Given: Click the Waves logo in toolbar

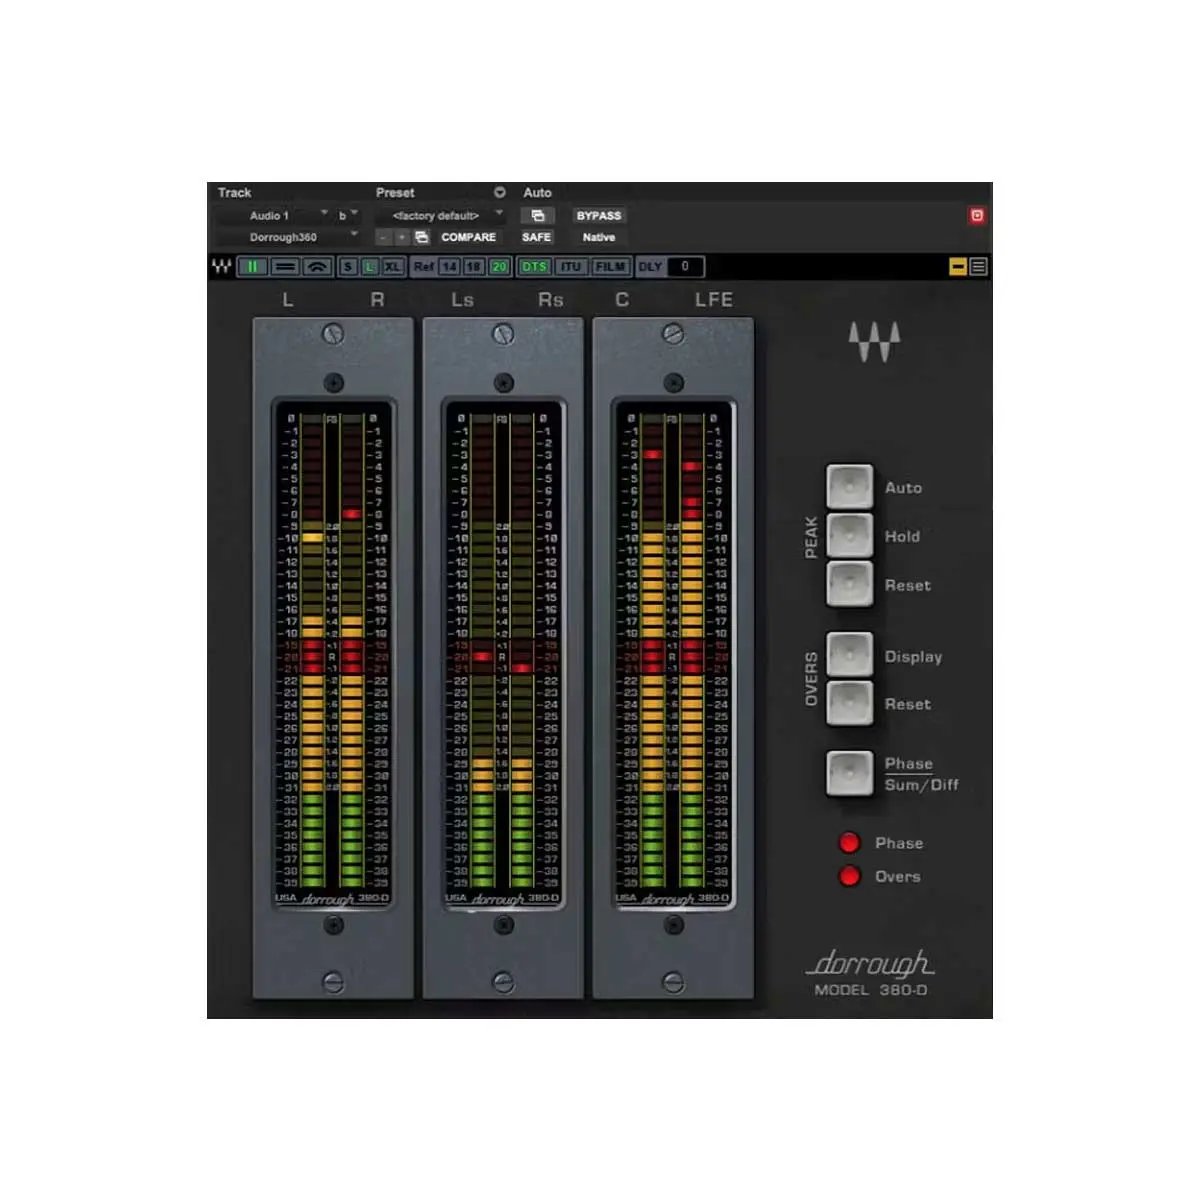Looking at the screenshot, I should click(222, 267).
